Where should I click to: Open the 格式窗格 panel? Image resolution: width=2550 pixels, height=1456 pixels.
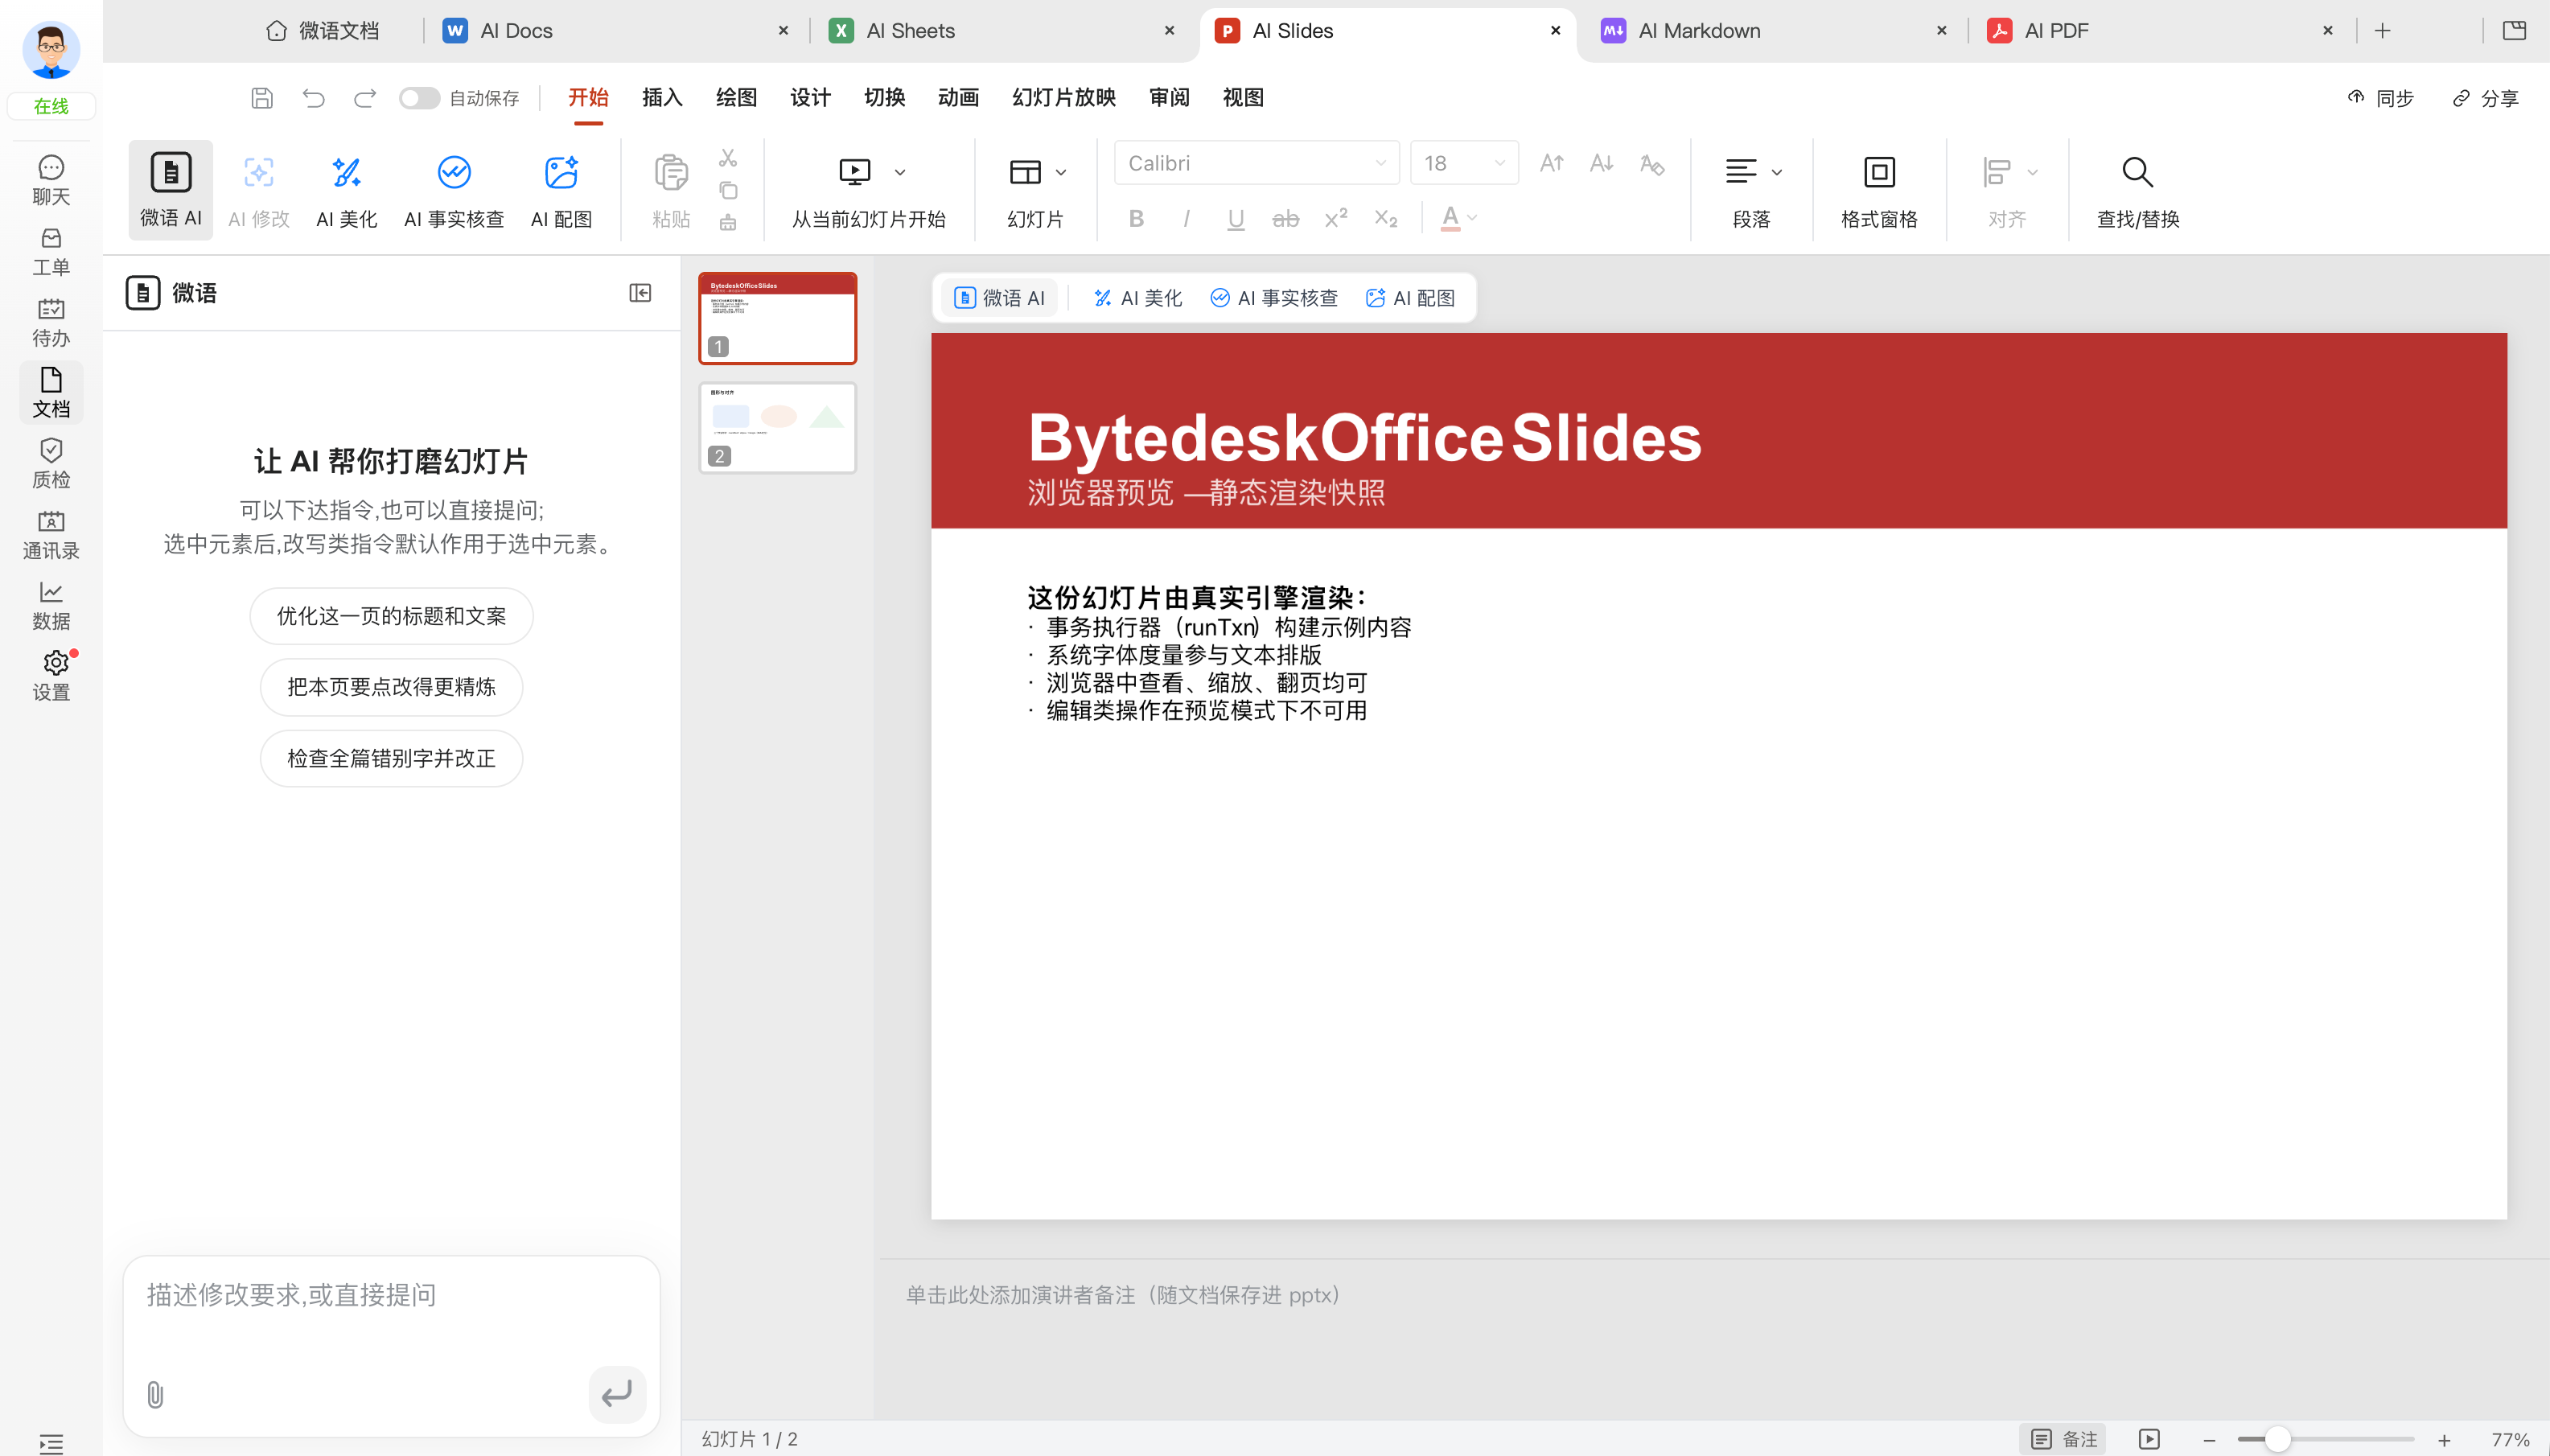(1879, 190)
